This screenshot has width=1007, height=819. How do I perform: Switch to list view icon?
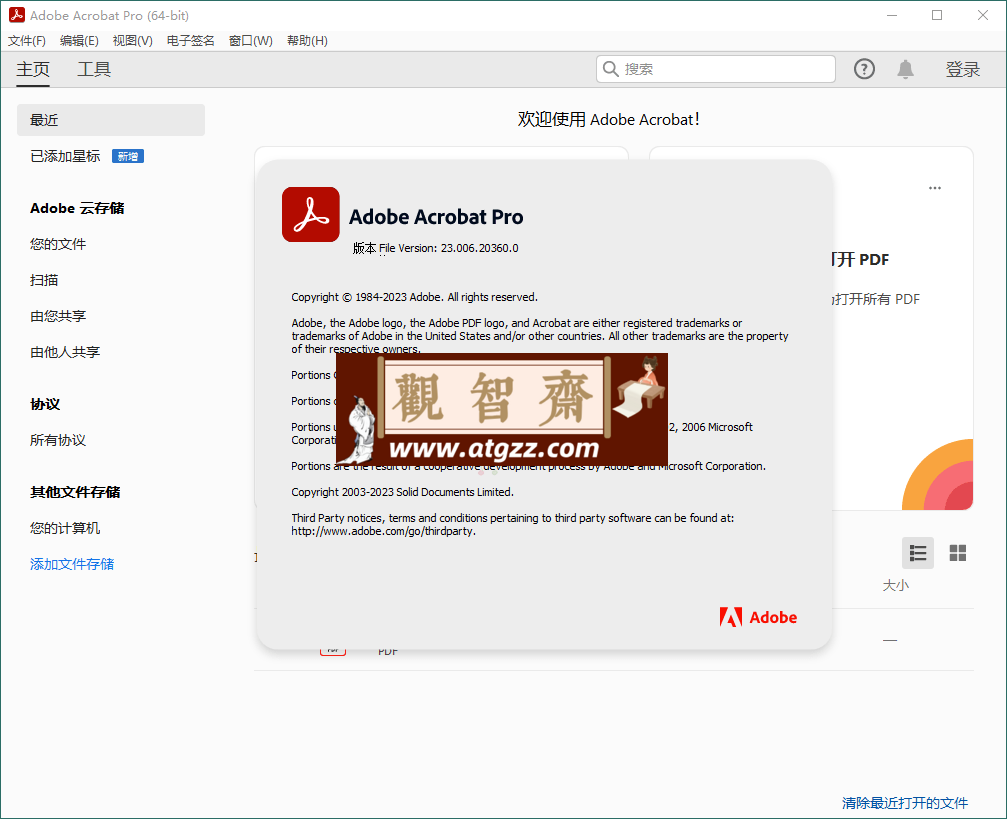(918, 553)
